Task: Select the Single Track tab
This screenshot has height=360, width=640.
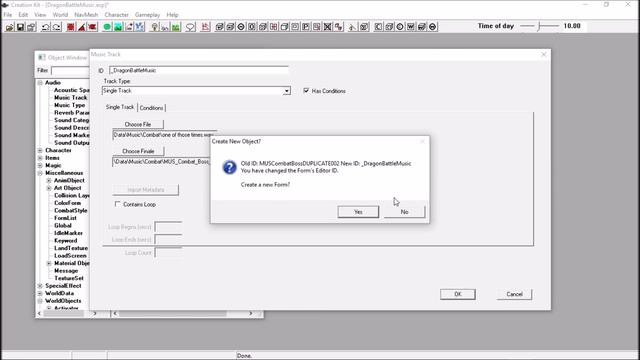Action: 120,107
